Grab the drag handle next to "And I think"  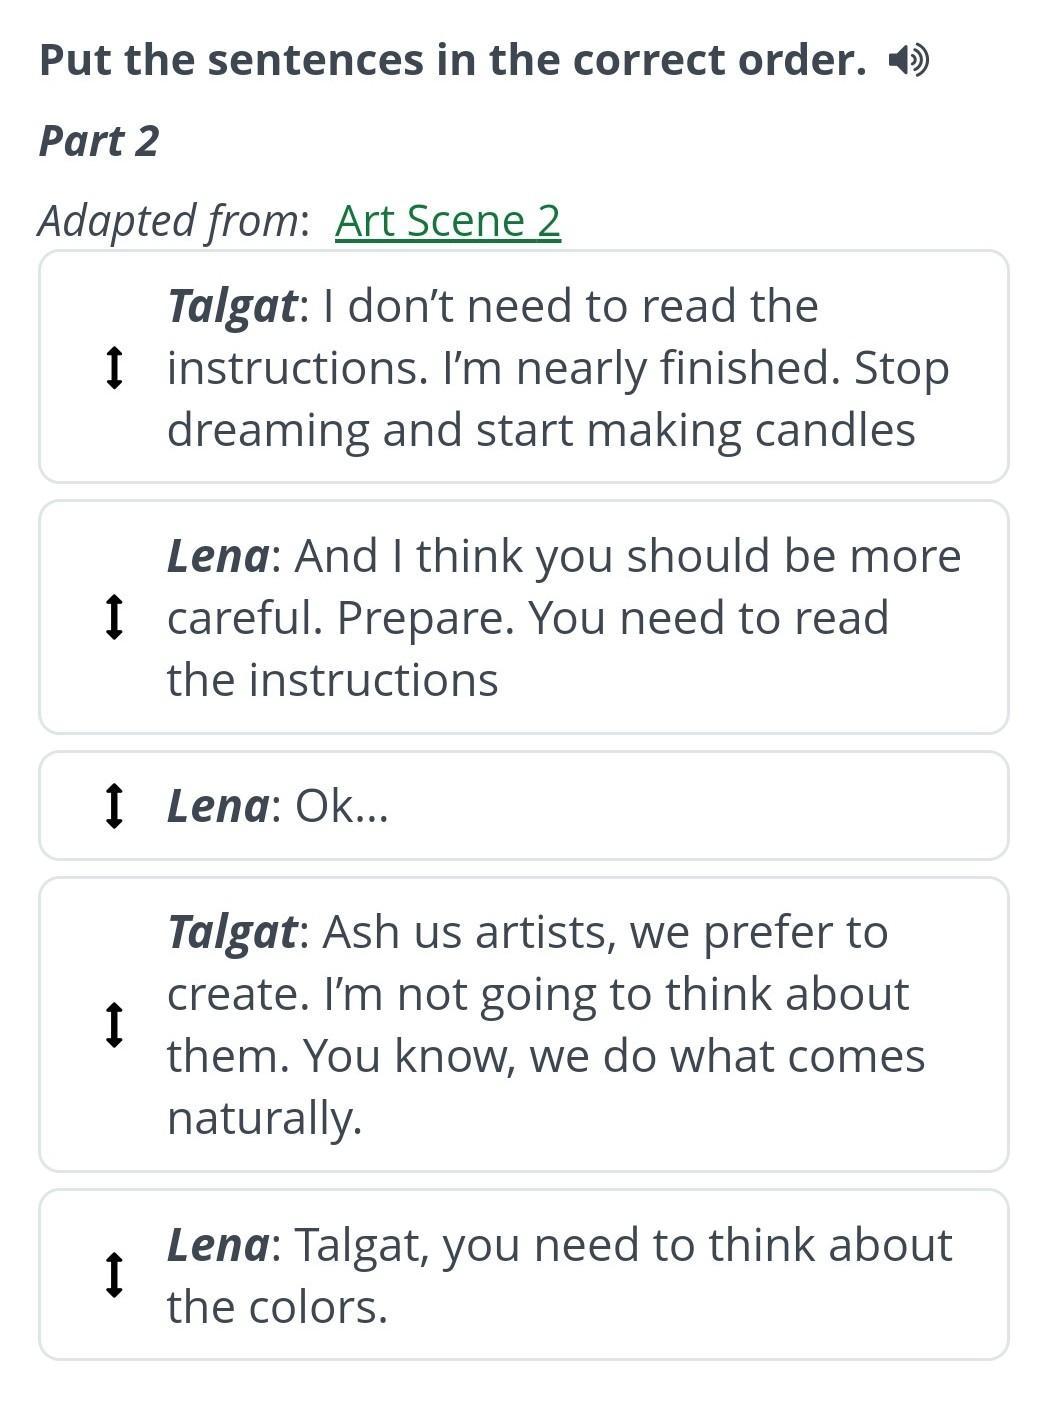(114, 617)
